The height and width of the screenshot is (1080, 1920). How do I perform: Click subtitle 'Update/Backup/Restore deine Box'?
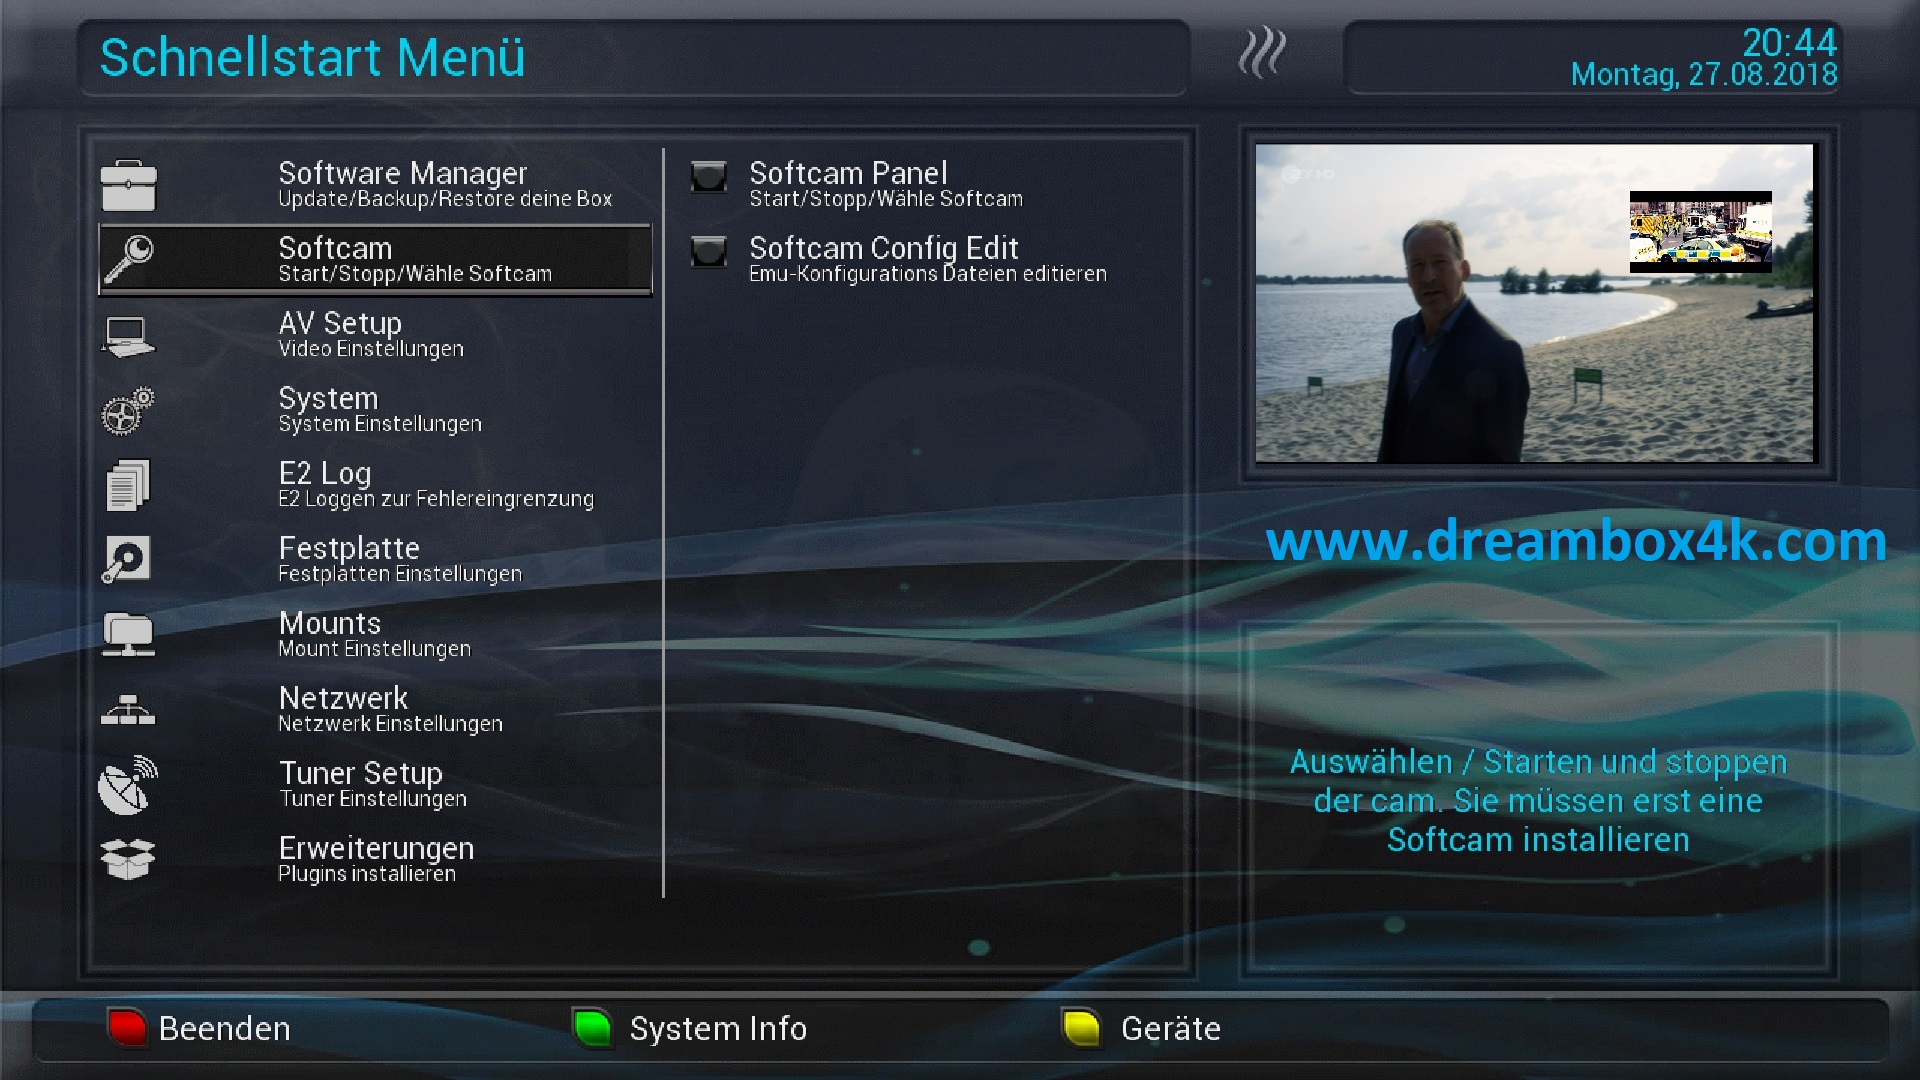[445, 199]
